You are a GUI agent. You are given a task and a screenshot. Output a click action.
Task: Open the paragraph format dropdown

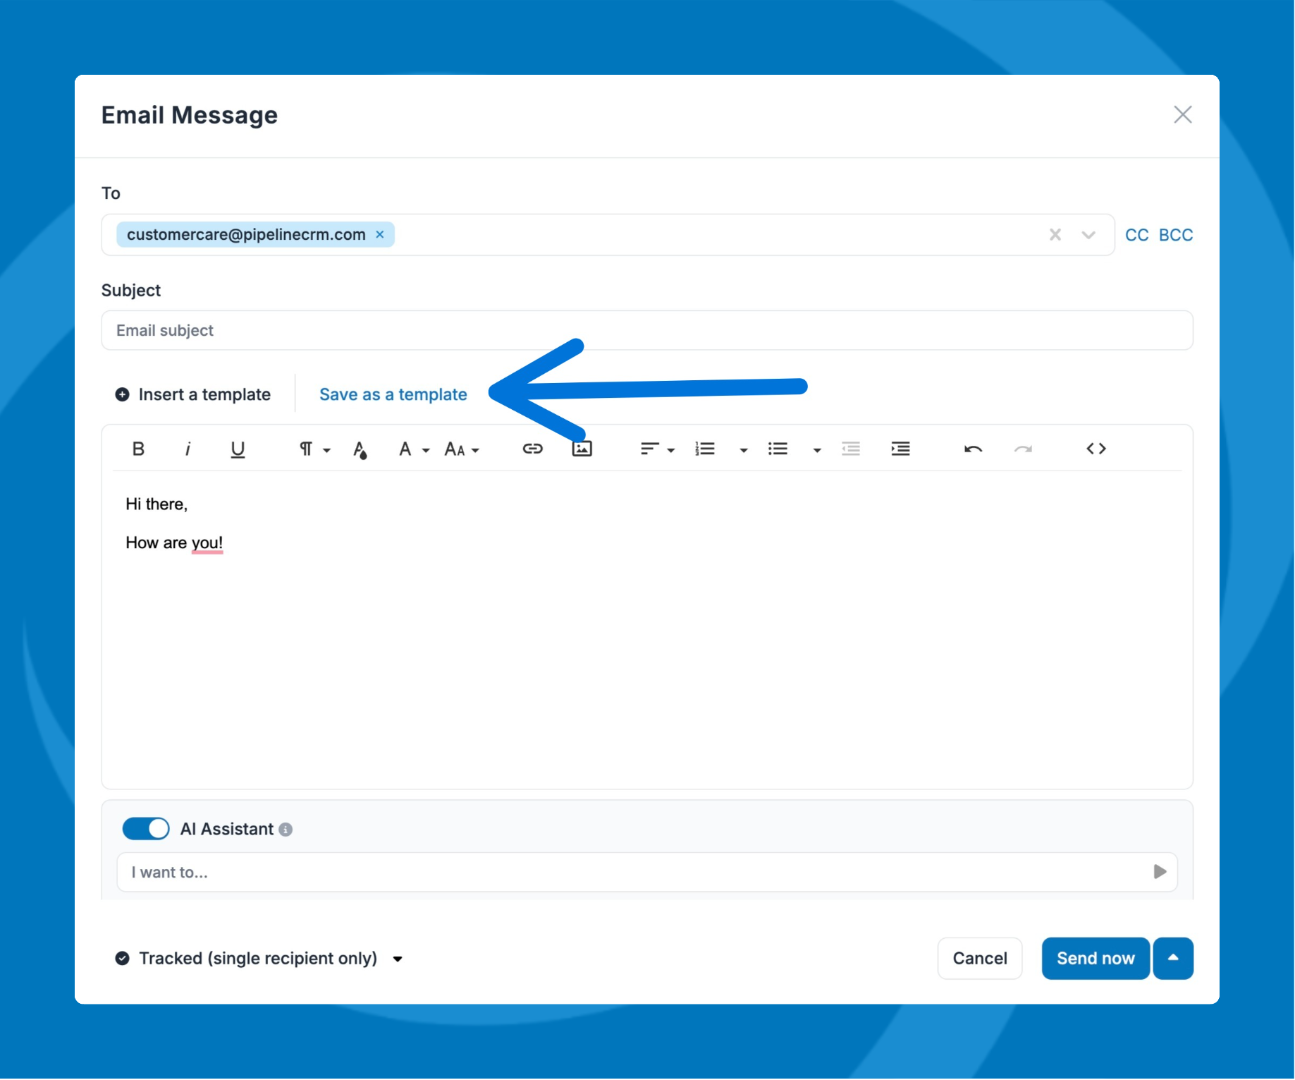(313, 449)
